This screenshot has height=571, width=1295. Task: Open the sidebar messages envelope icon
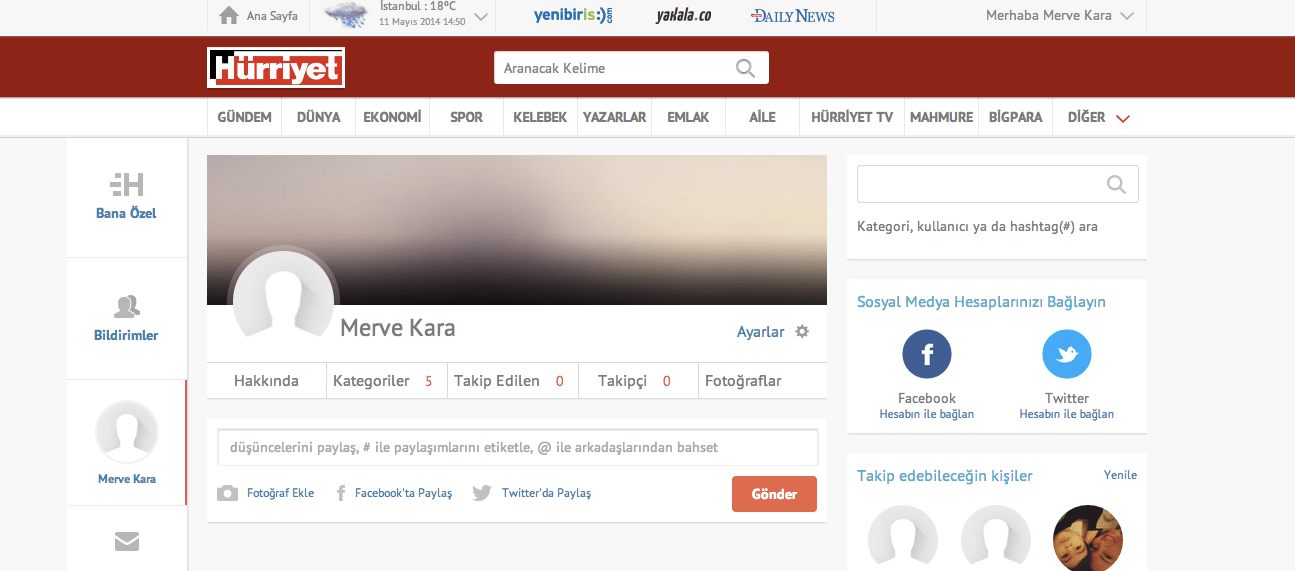tap(127, 542)
